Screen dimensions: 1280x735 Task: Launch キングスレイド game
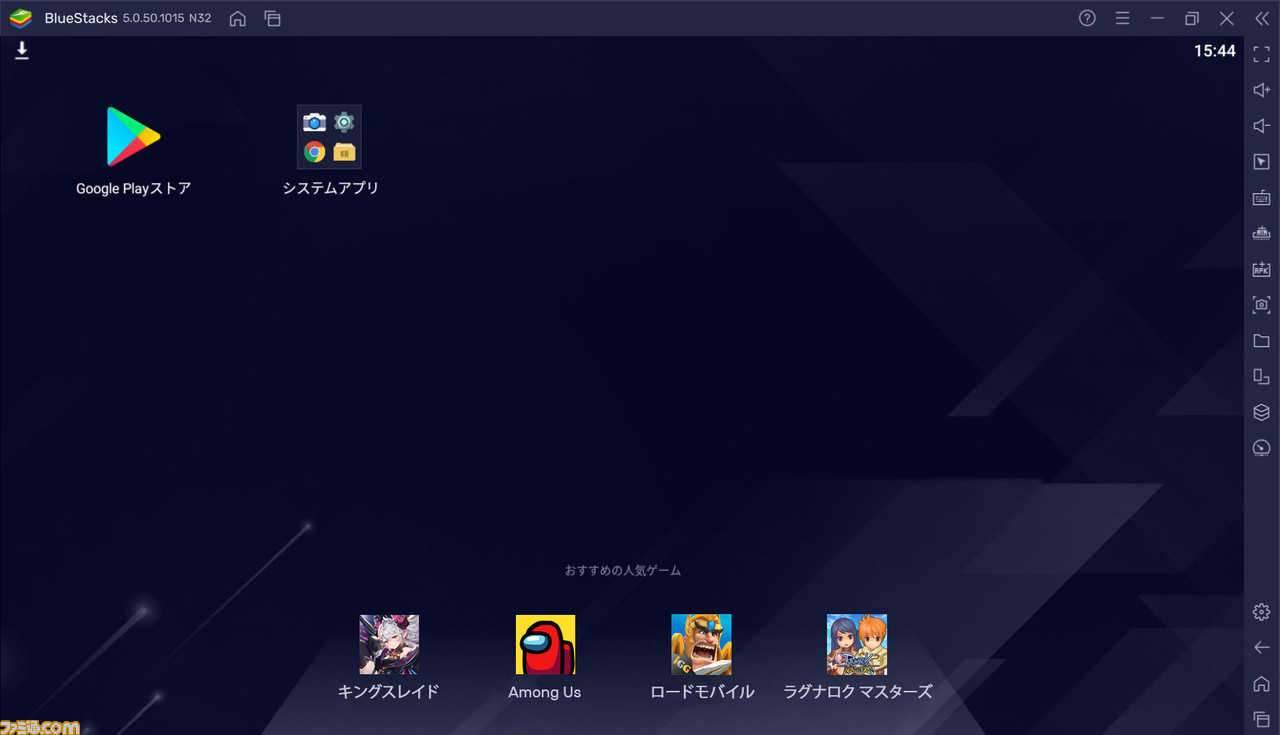coord(389,645)
